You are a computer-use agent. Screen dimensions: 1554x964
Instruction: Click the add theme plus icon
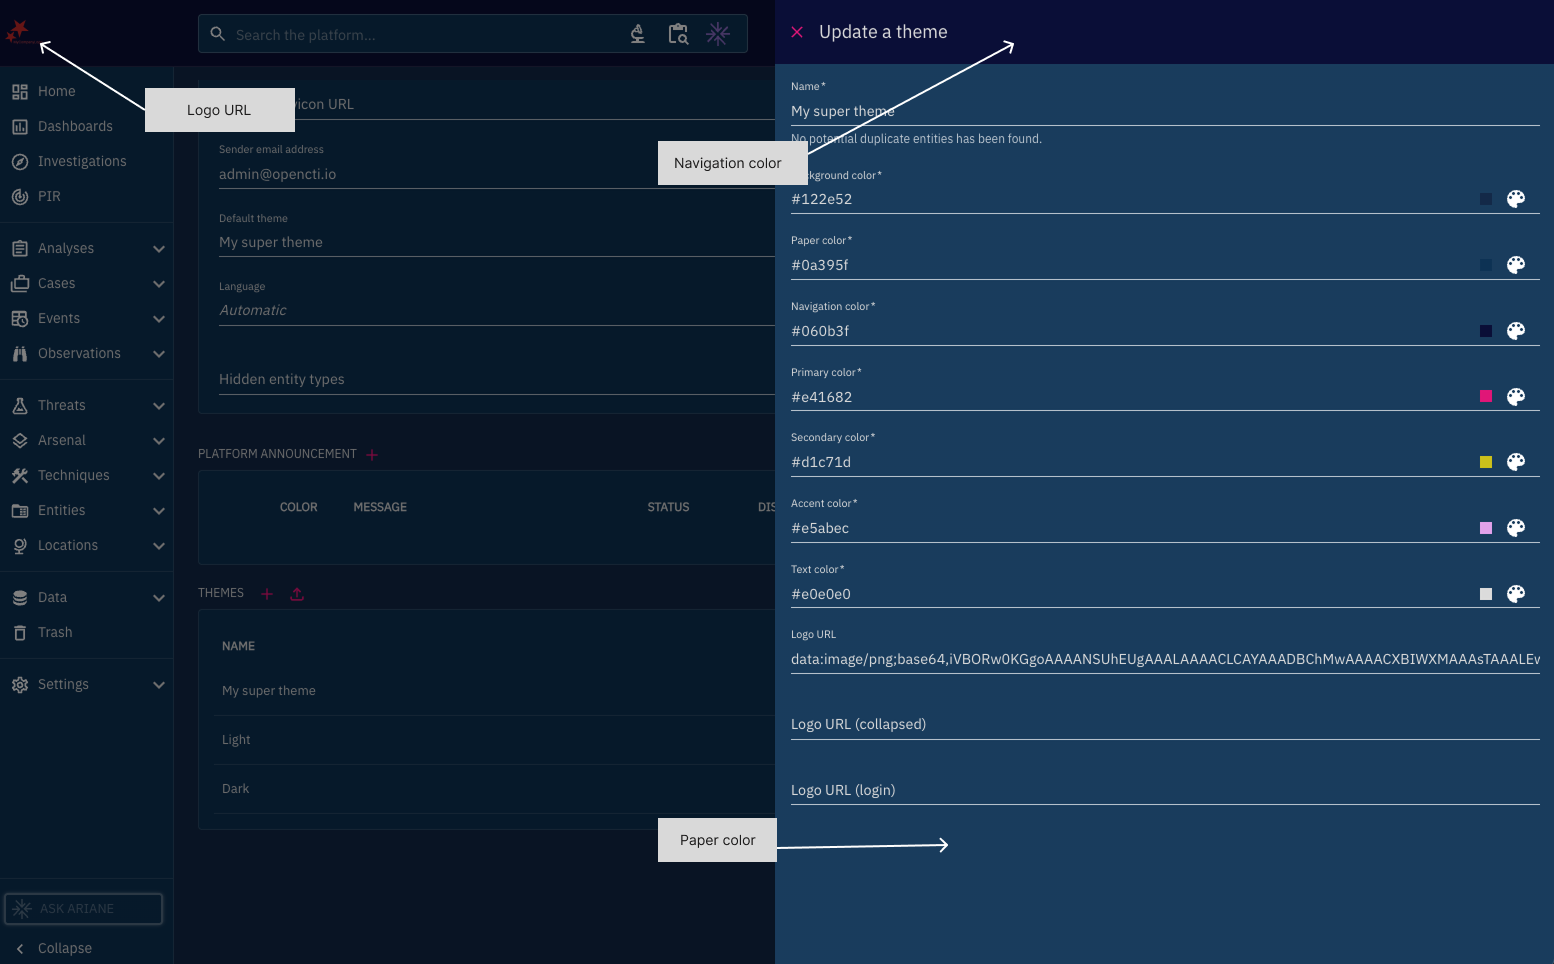pyautogui.click(x=267, y=594)
